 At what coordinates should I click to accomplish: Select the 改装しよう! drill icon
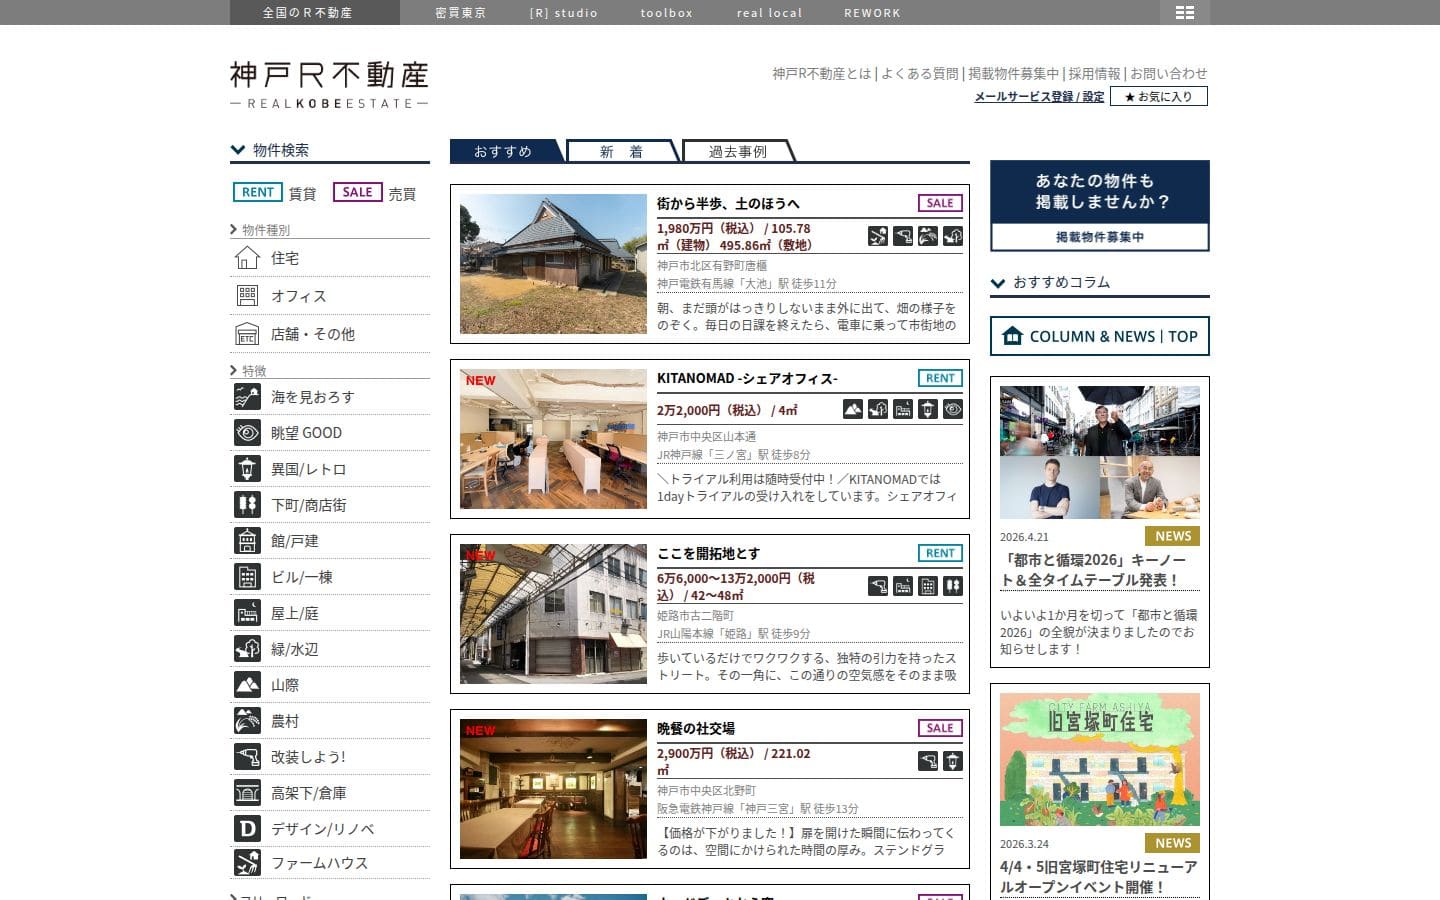(247, 757)
